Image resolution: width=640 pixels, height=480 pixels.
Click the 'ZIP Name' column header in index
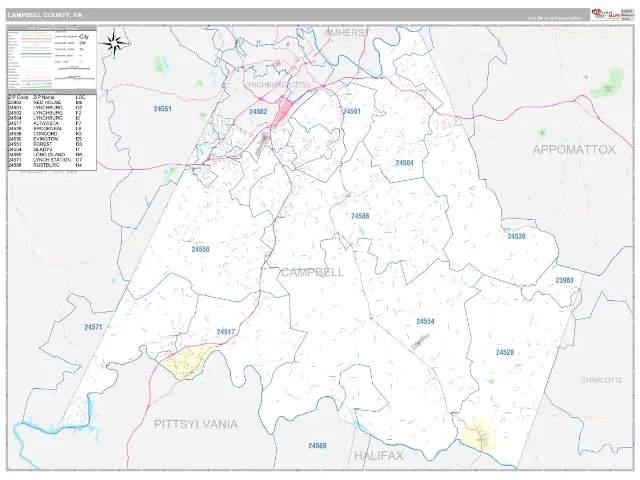(44, 98)
